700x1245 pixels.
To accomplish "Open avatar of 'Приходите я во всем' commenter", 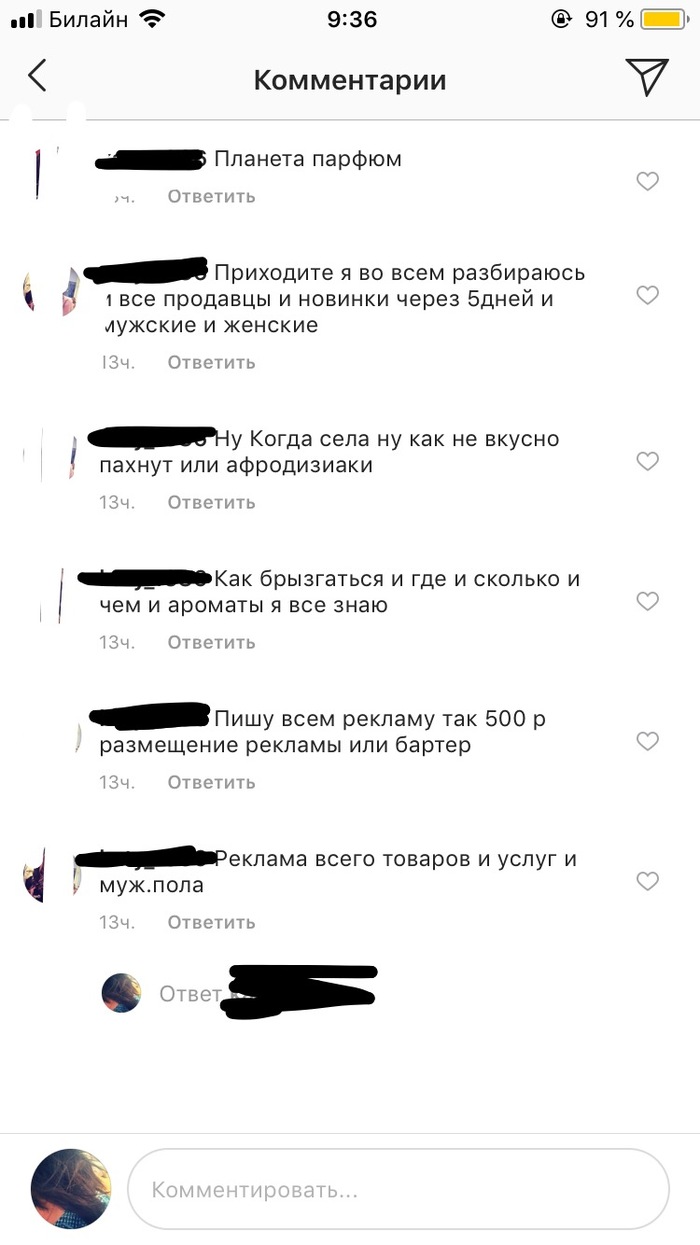I will (50, 291).
